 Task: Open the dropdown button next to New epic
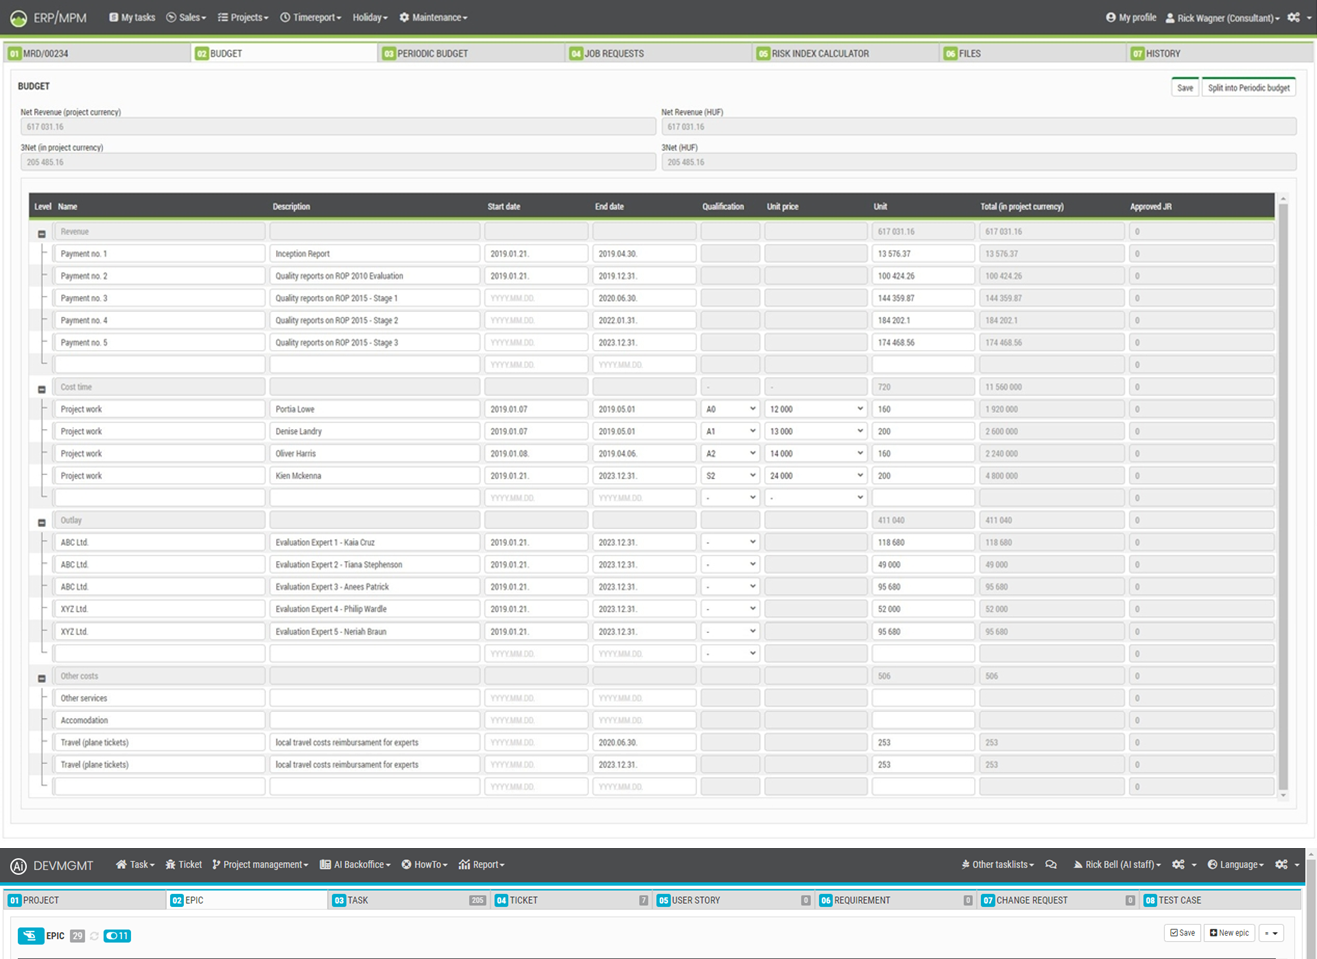pyautogui.click(x=1271, y=933)
